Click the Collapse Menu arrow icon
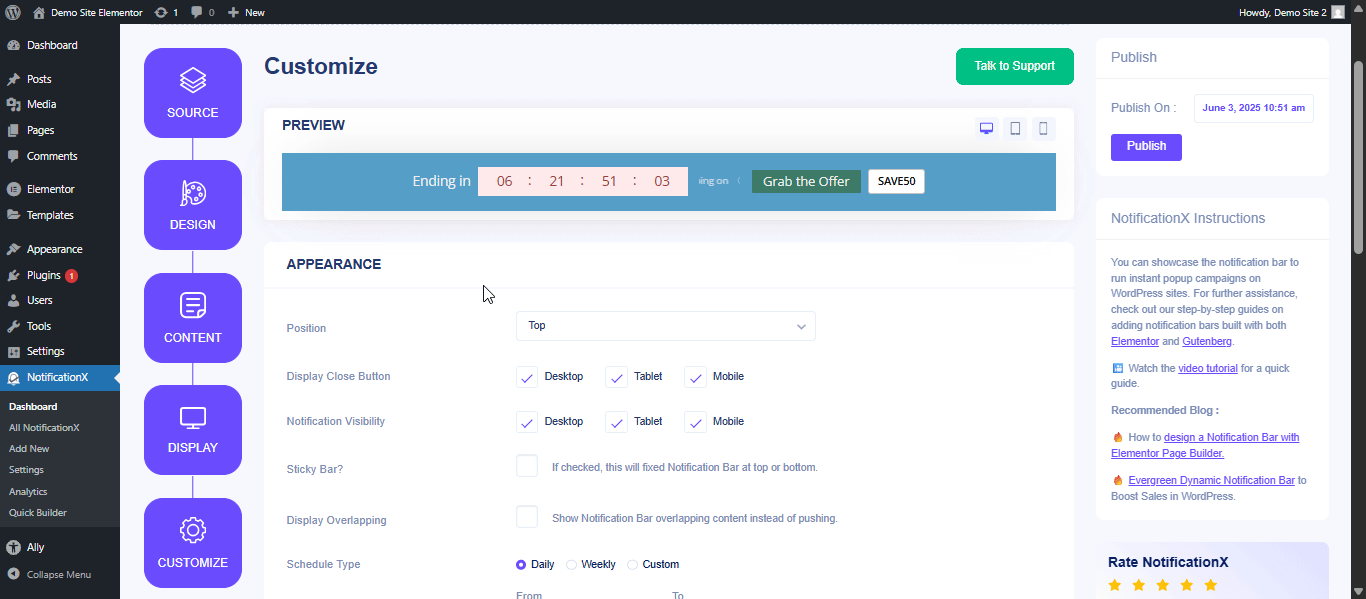This screenshot has height=599, width=1366. click(13, 574)
